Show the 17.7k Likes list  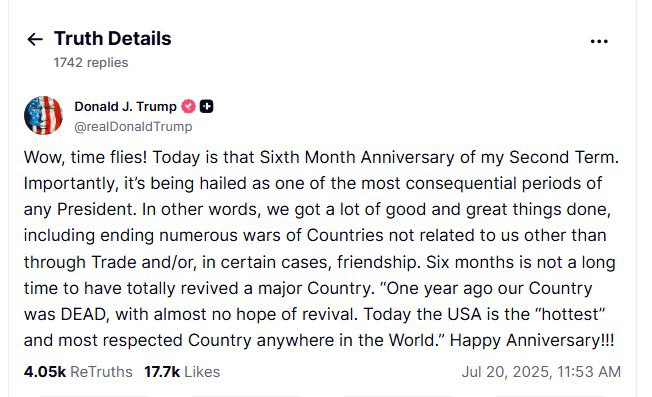pyautogui.click(x=182, y=372)
